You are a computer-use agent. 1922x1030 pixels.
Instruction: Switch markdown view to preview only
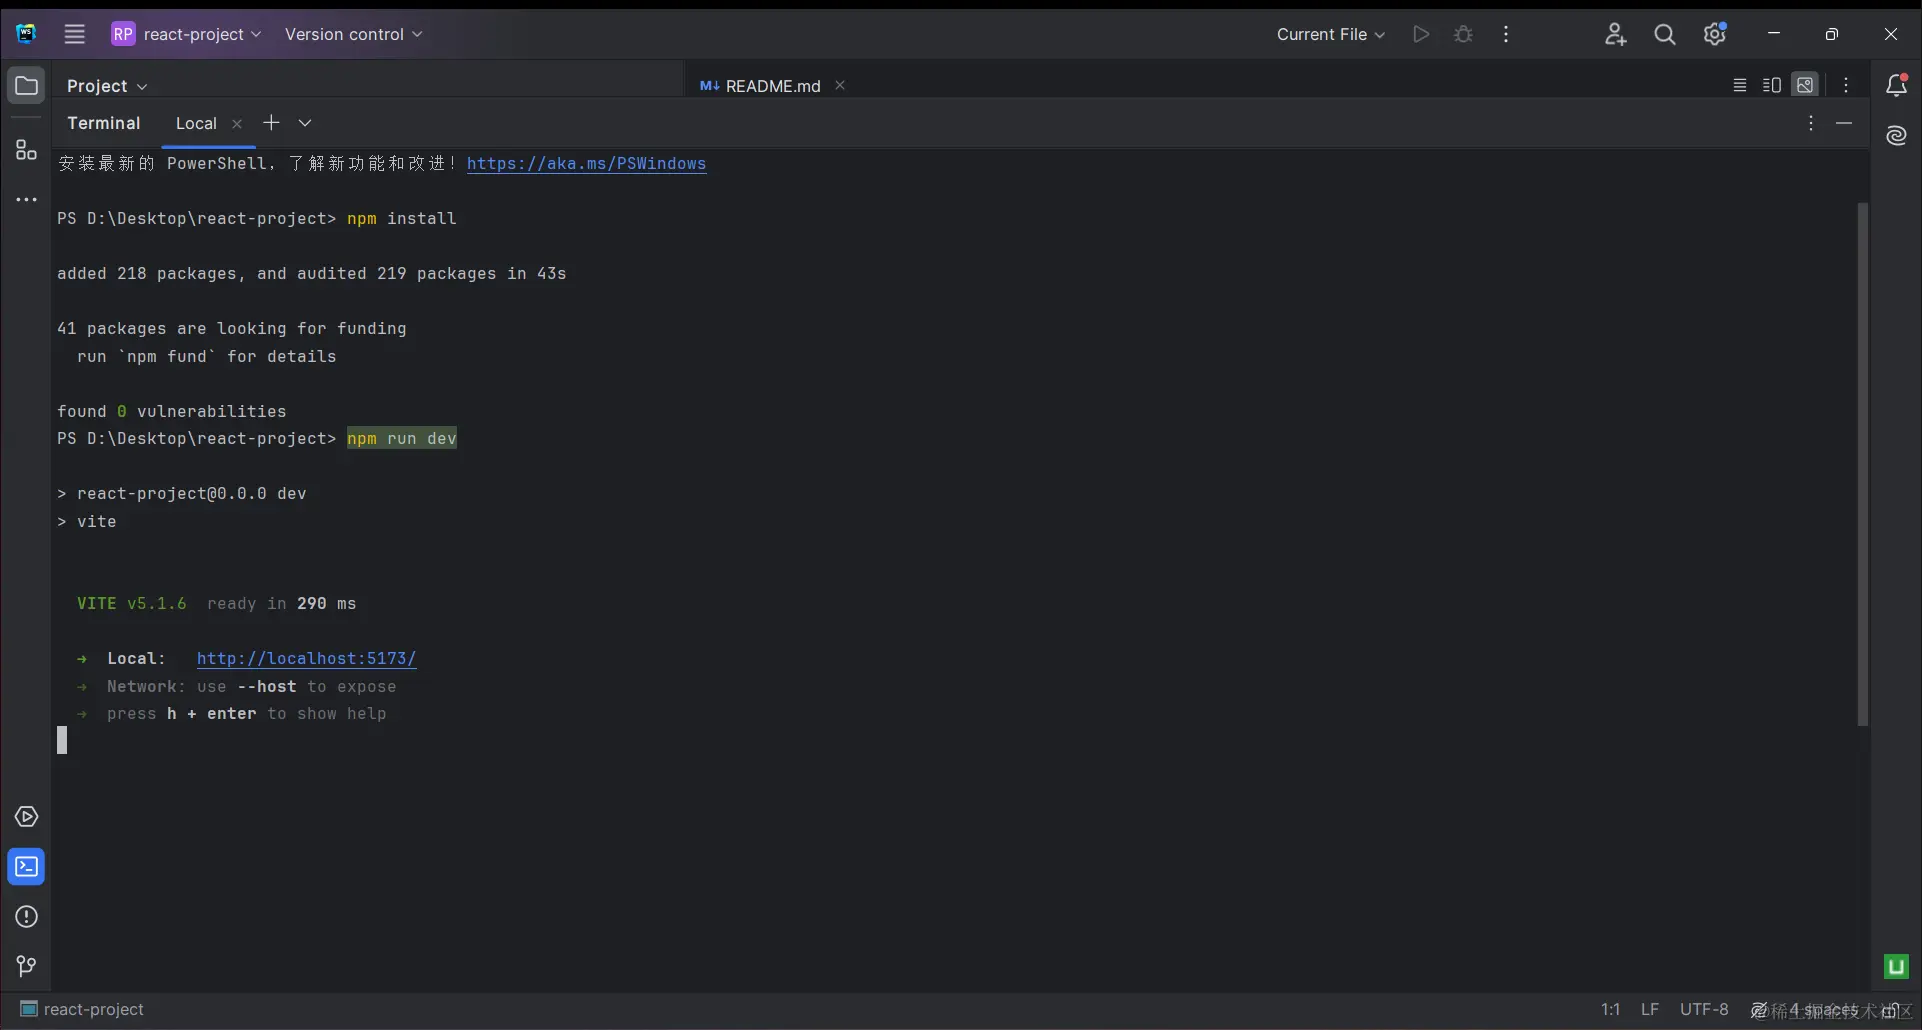point(1805,85)
